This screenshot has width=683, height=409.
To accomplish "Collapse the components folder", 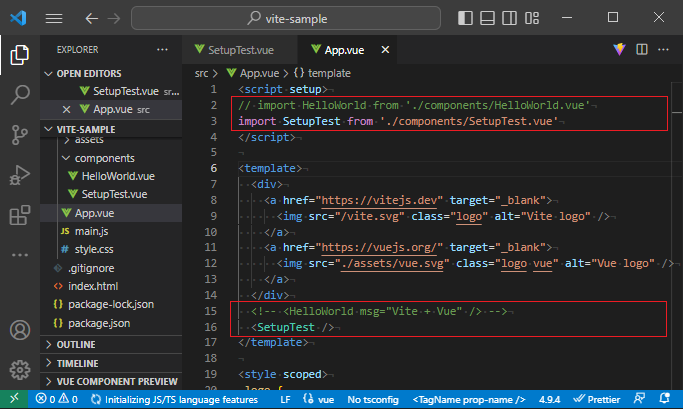I will [x=105, y=158].
